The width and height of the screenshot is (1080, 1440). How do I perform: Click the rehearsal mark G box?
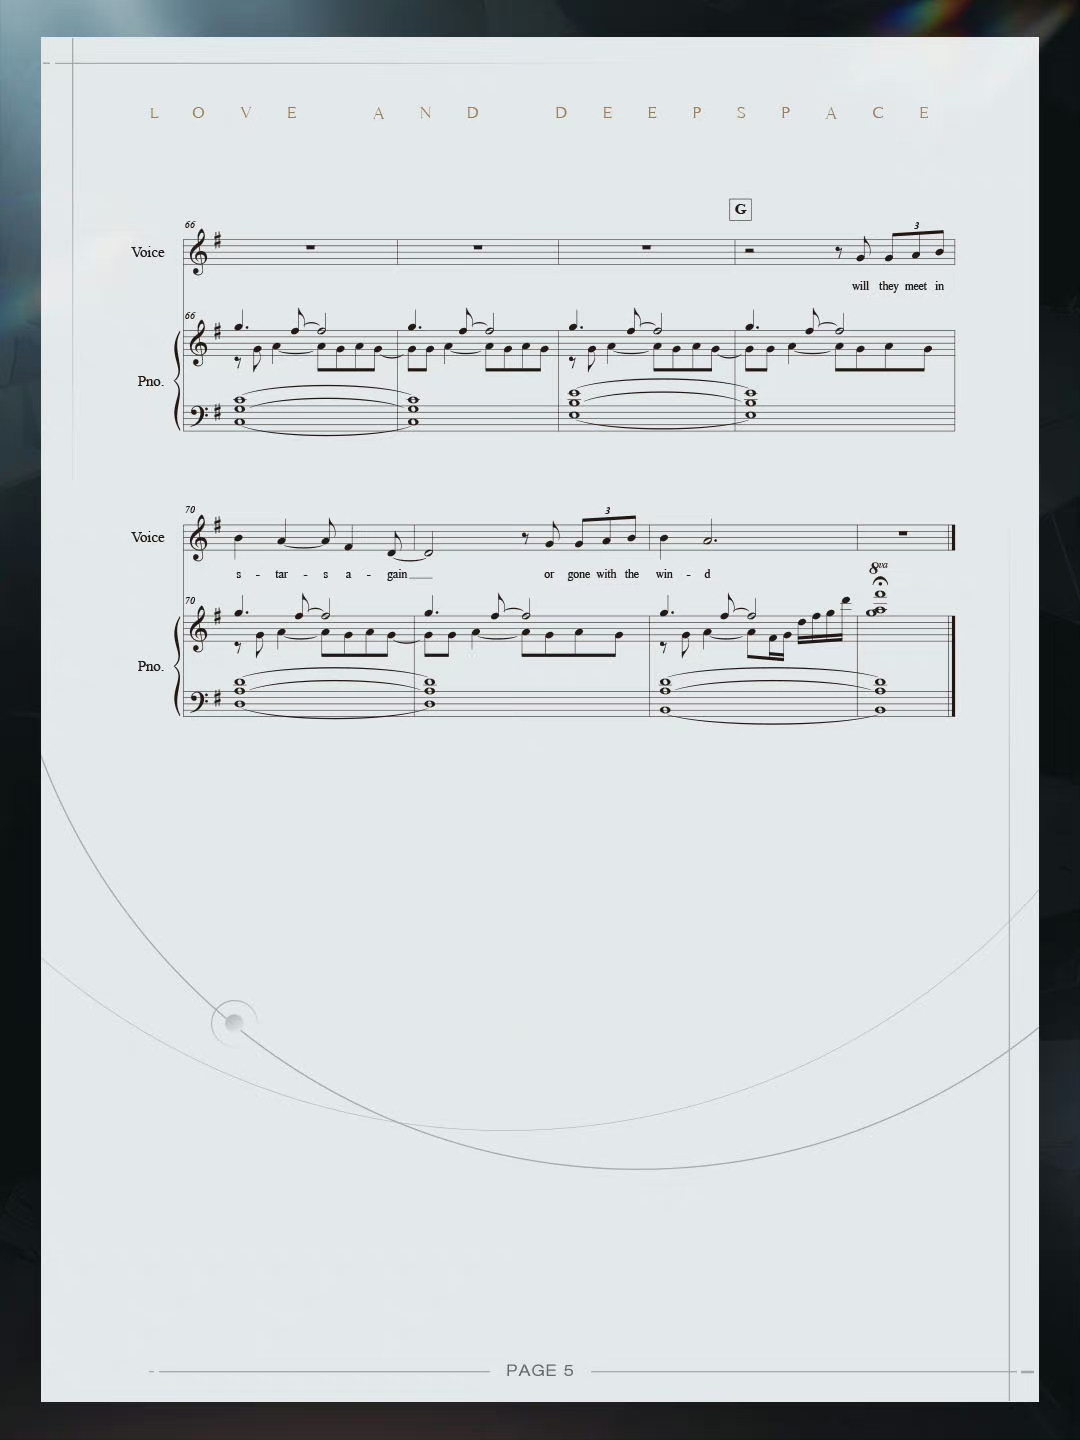[740, 209]
